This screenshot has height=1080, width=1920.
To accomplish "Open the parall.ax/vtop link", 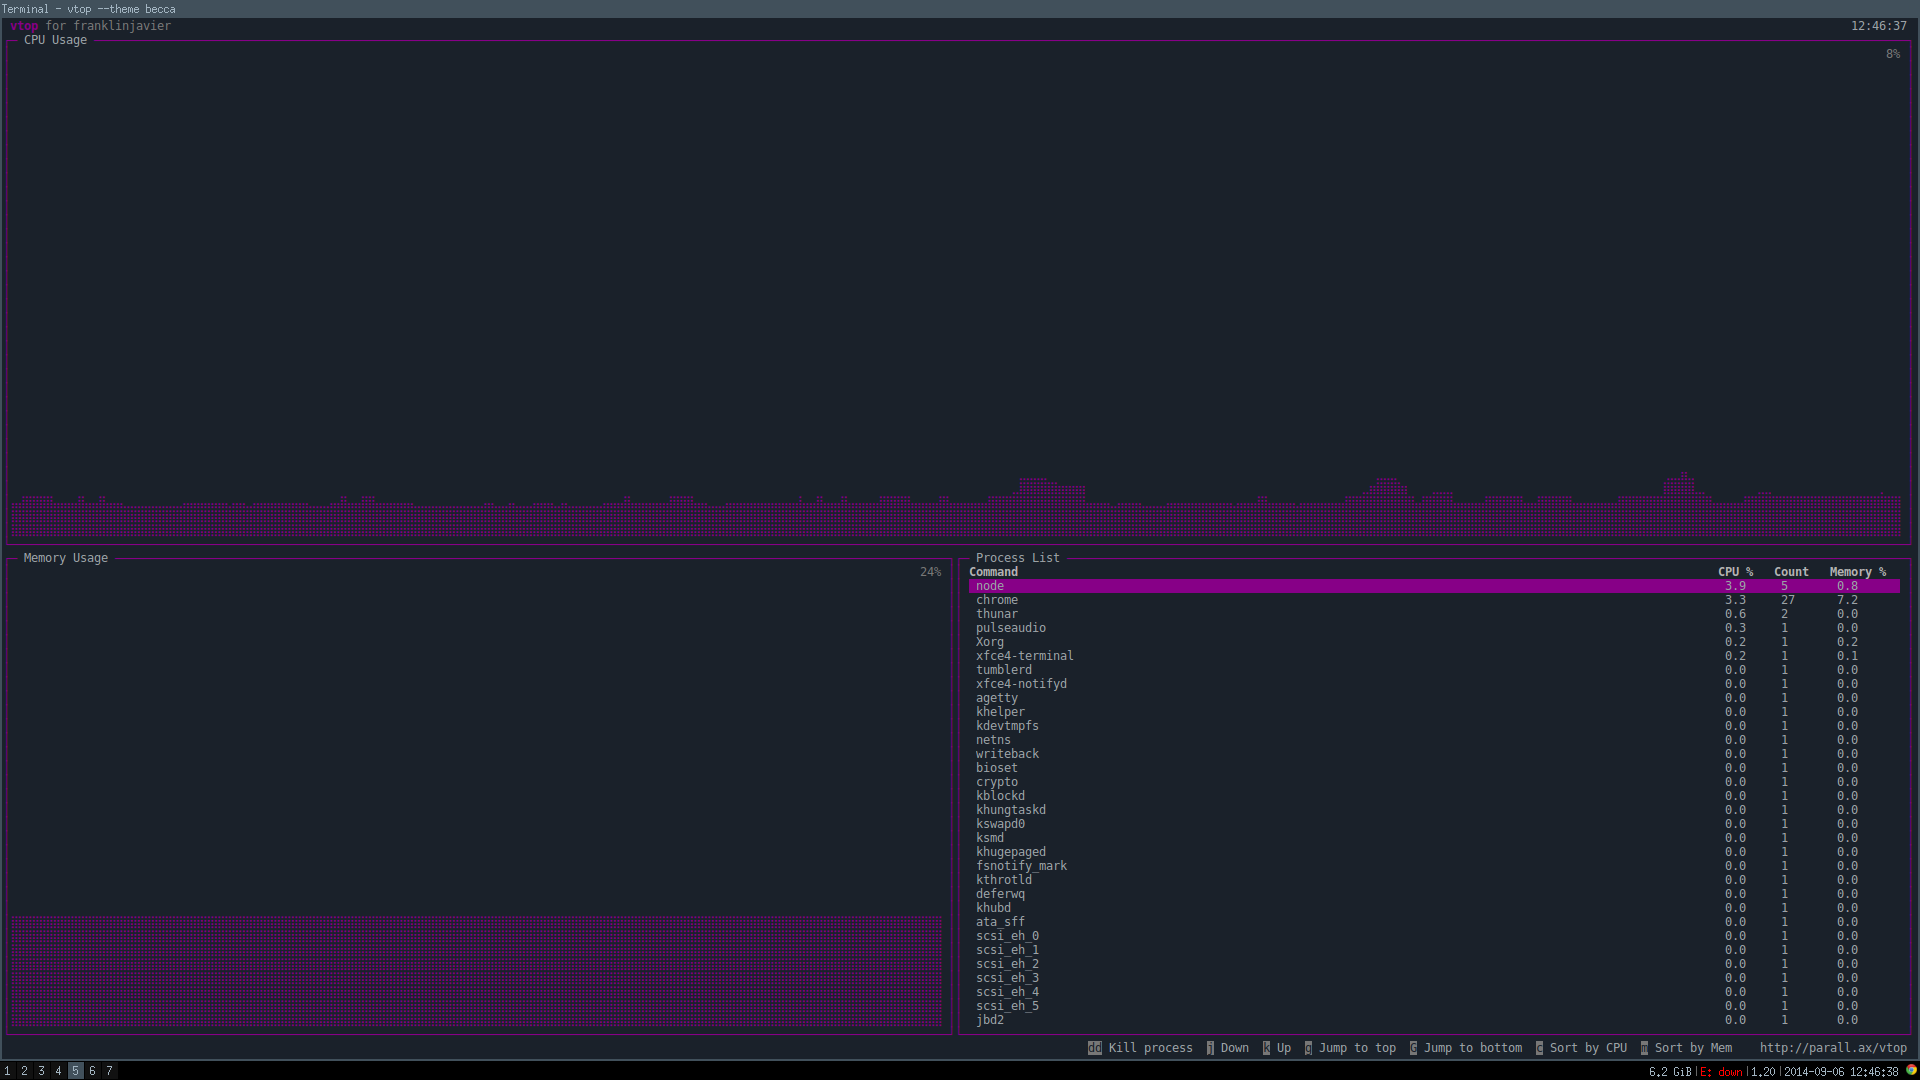I will click(1832, 1048).
